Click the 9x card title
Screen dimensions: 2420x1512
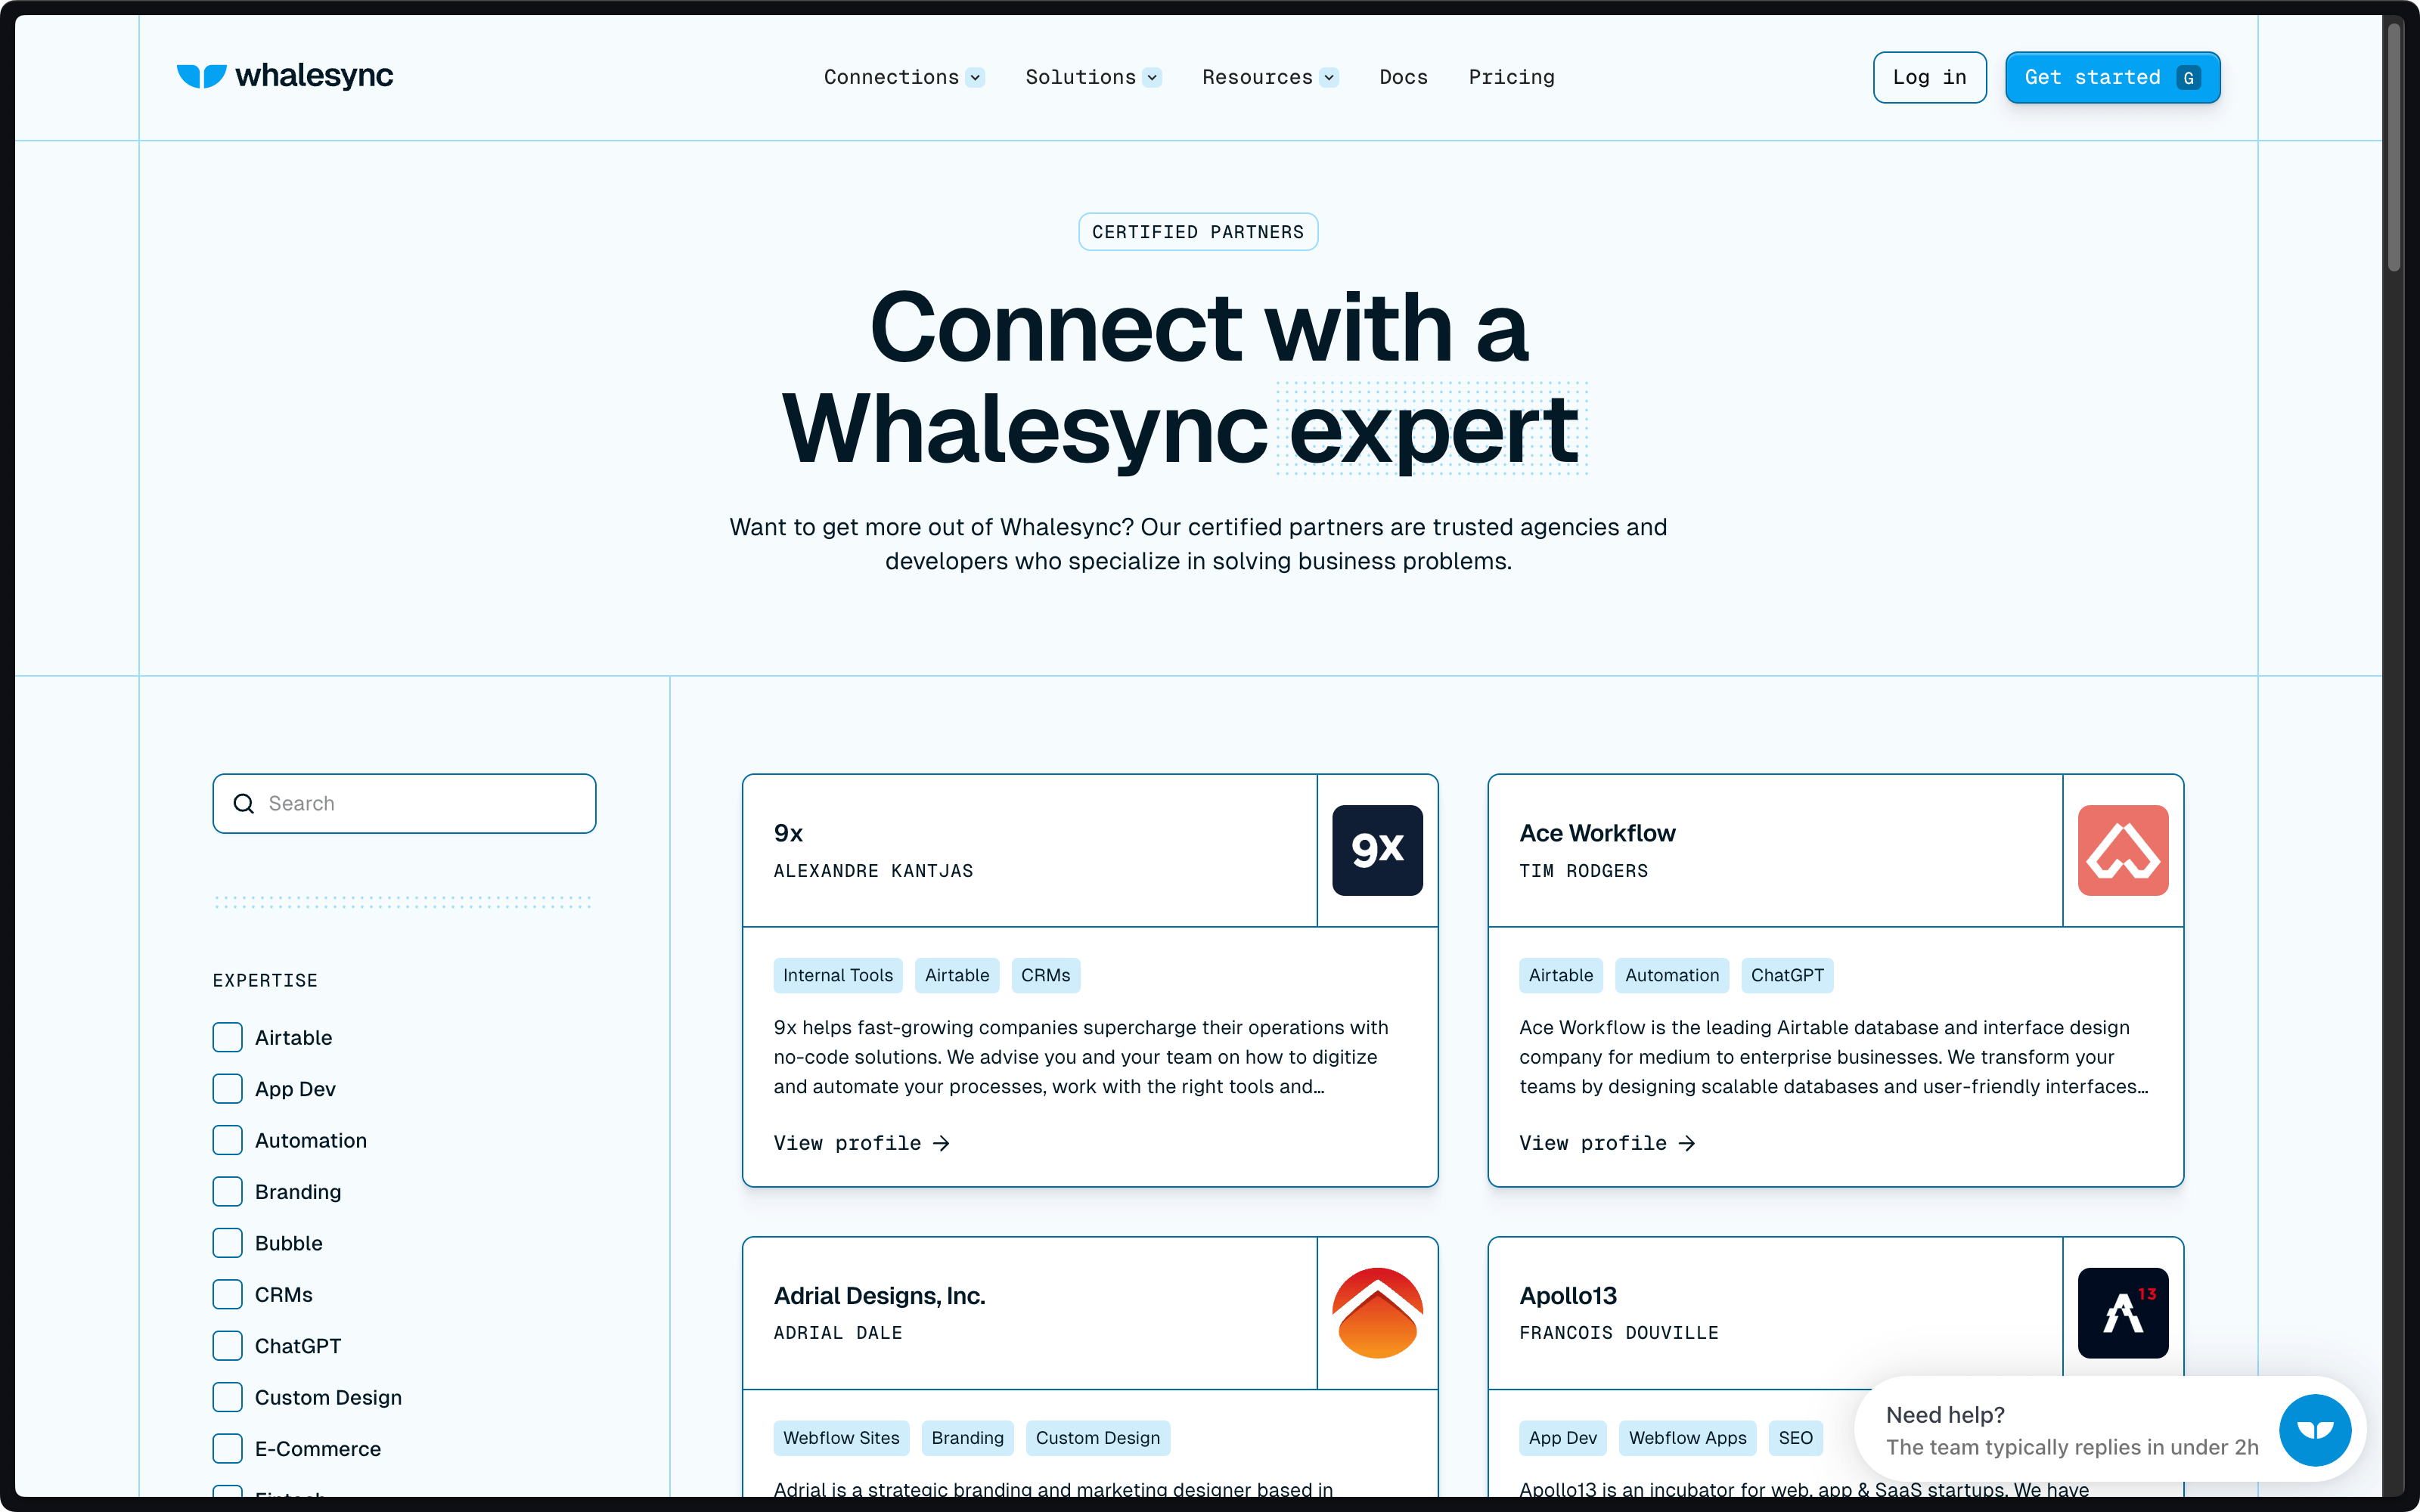pos(788,833)
